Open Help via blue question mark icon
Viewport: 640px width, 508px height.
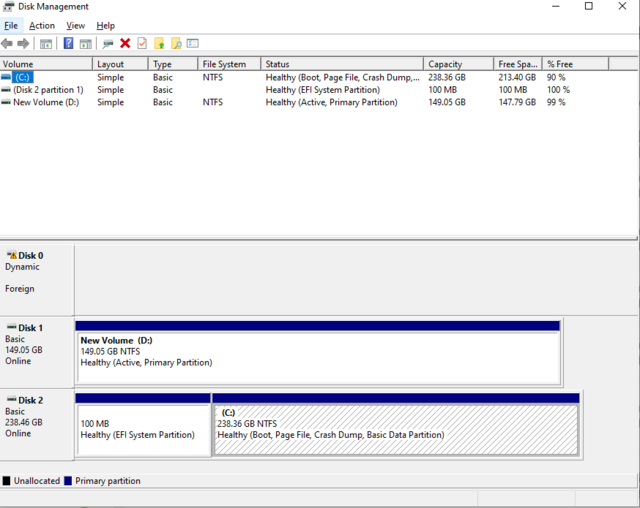pos(68,44)
